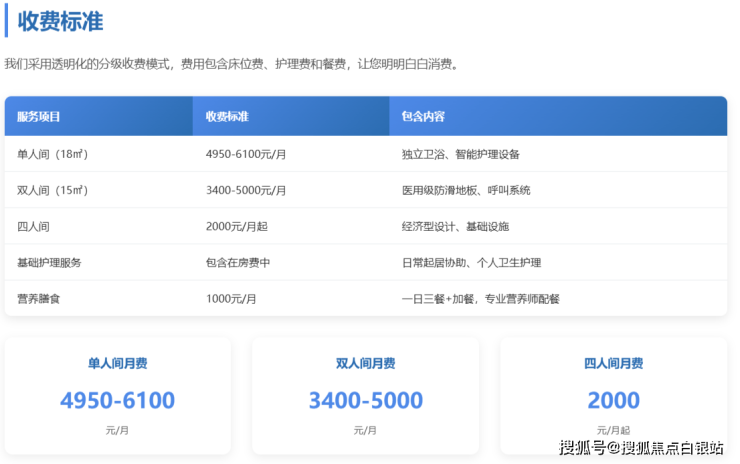Click the 独立卫浴、智能护理设备 cell

tap(460, 154)
